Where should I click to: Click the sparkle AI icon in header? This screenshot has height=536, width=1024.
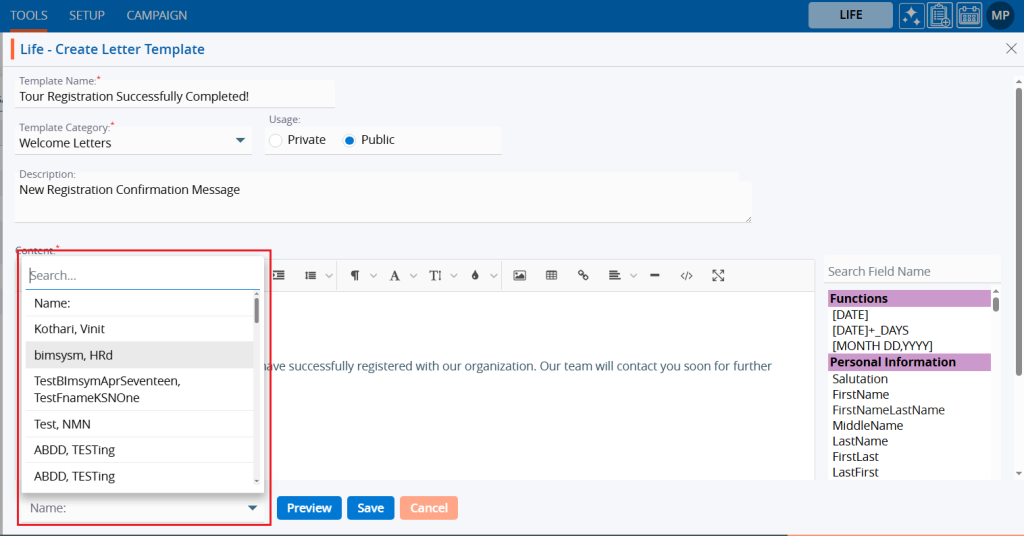click(x=911, y=16)
